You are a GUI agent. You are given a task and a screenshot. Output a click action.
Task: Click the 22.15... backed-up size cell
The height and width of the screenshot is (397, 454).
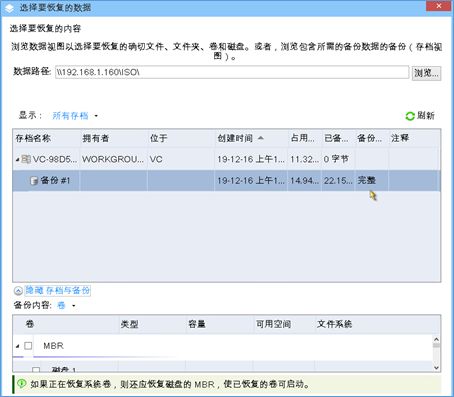click(x=338, y=180)
